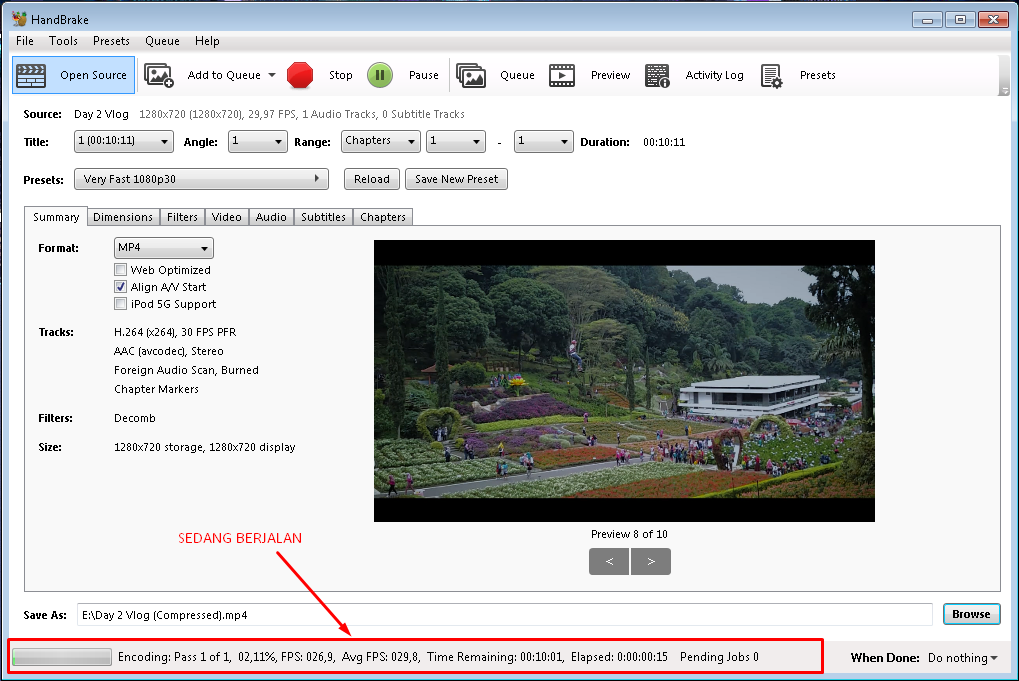
Task: Click the 'H.264 (x264), 30 FPS PFR' text
Action: 175,332
